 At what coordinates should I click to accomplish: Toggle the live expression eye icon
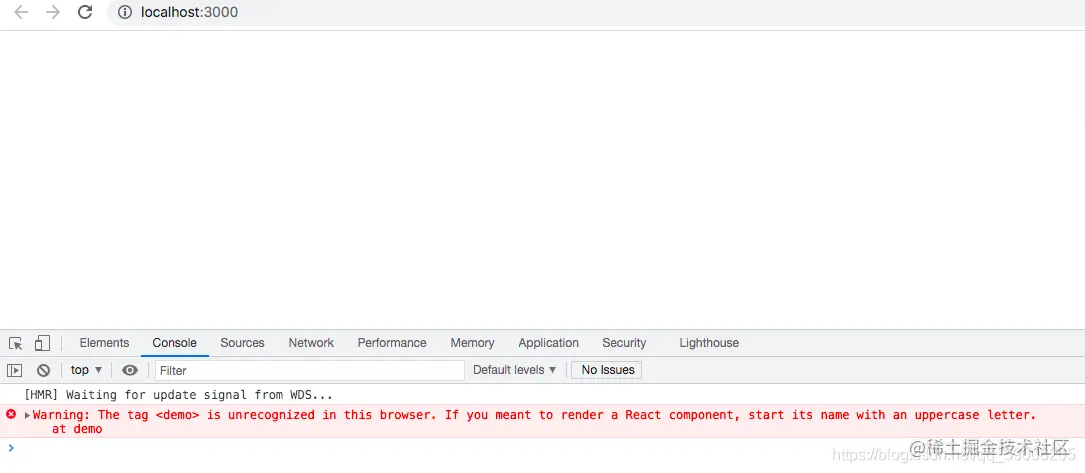[x=130, y=371]
